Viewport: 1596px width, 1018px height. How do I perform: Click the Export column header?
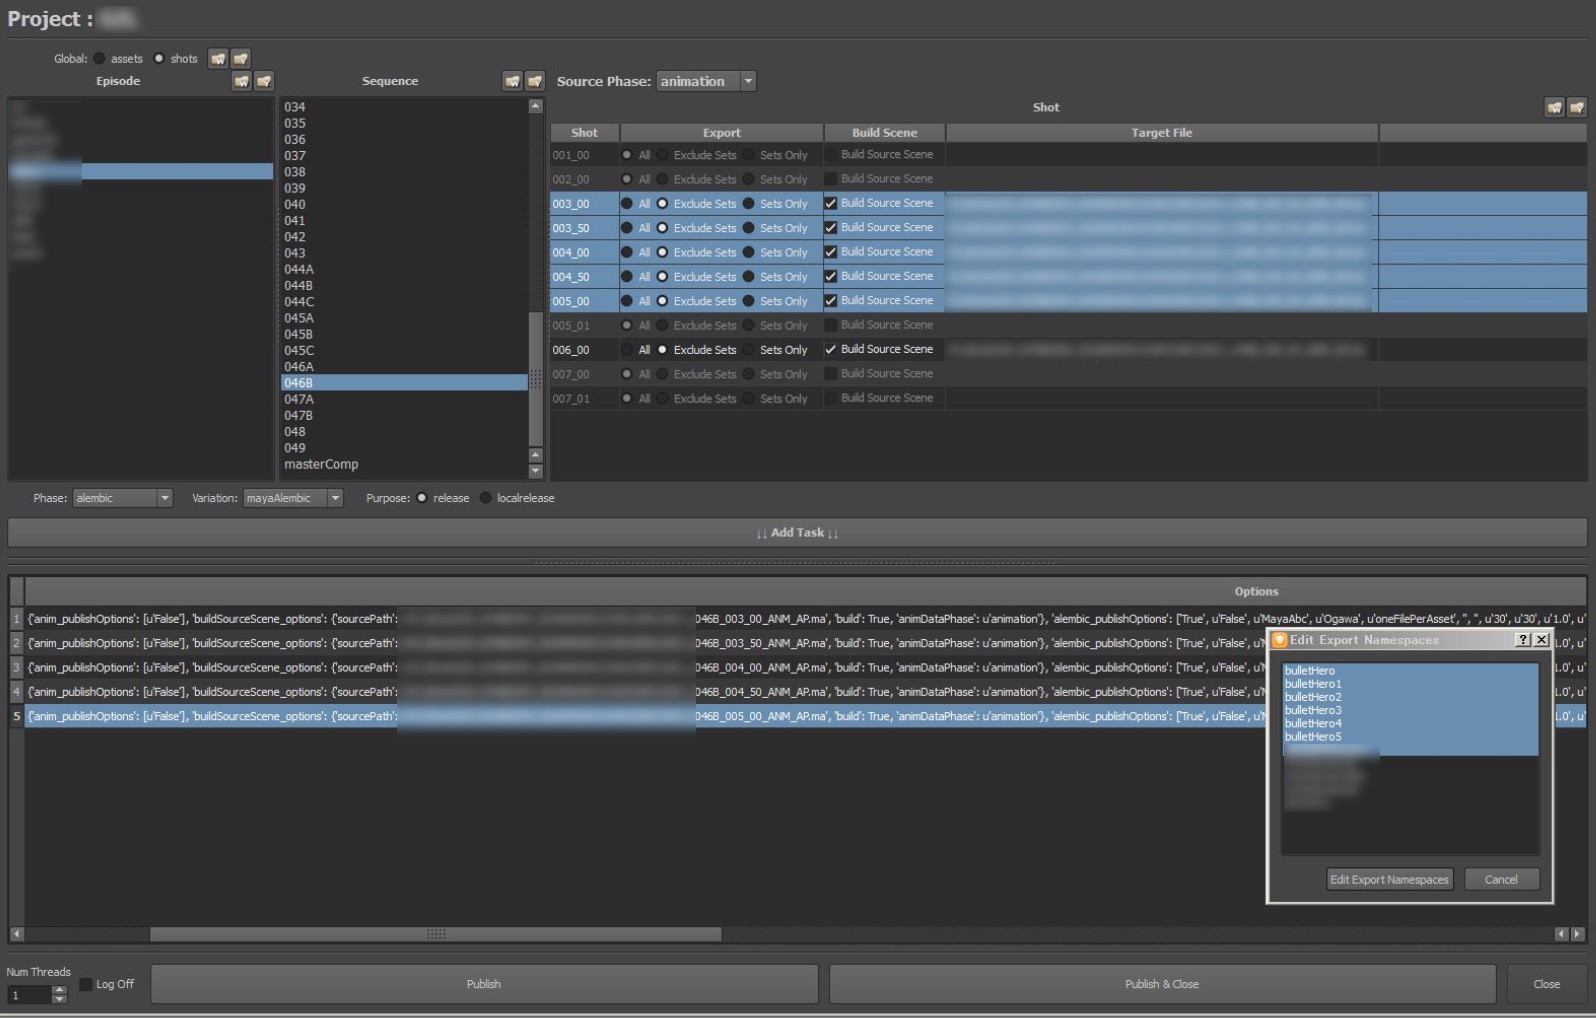tap(721, 132)
